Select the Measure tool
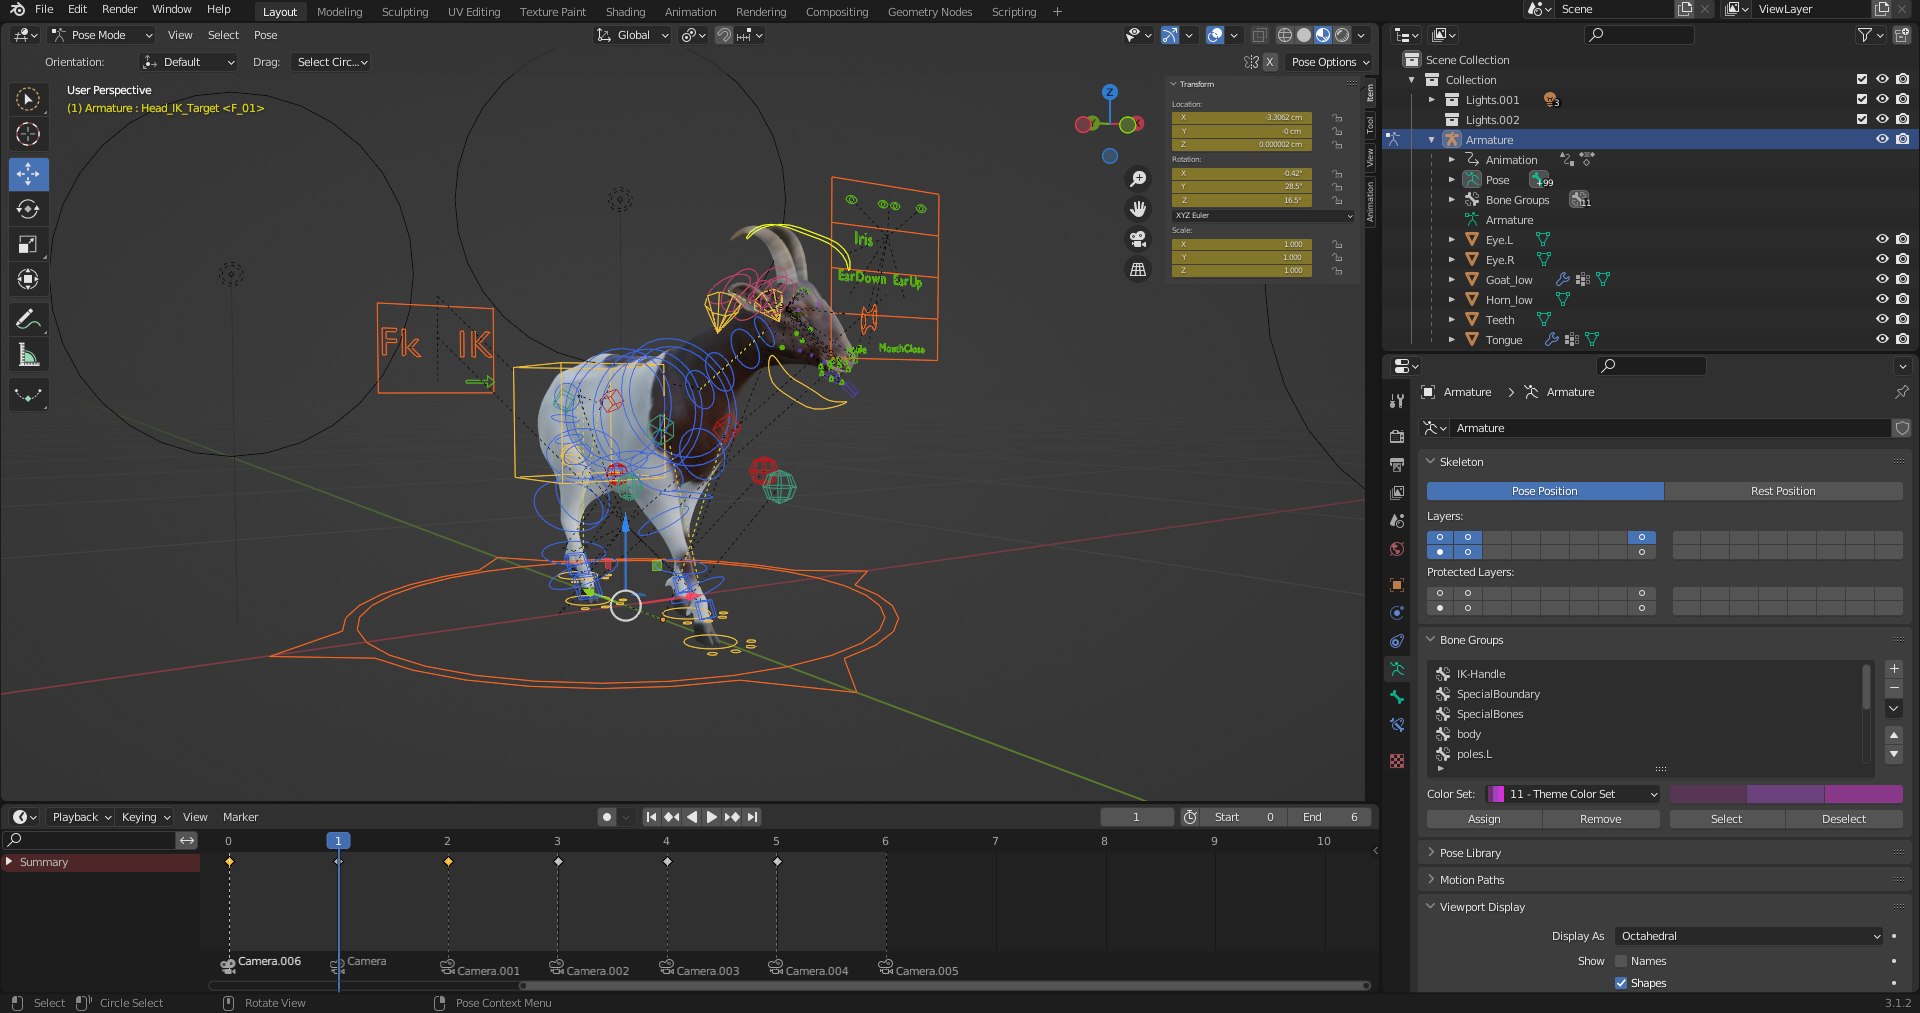The width and height of the screenshot is (1920, 1013). tap(28, 355)
